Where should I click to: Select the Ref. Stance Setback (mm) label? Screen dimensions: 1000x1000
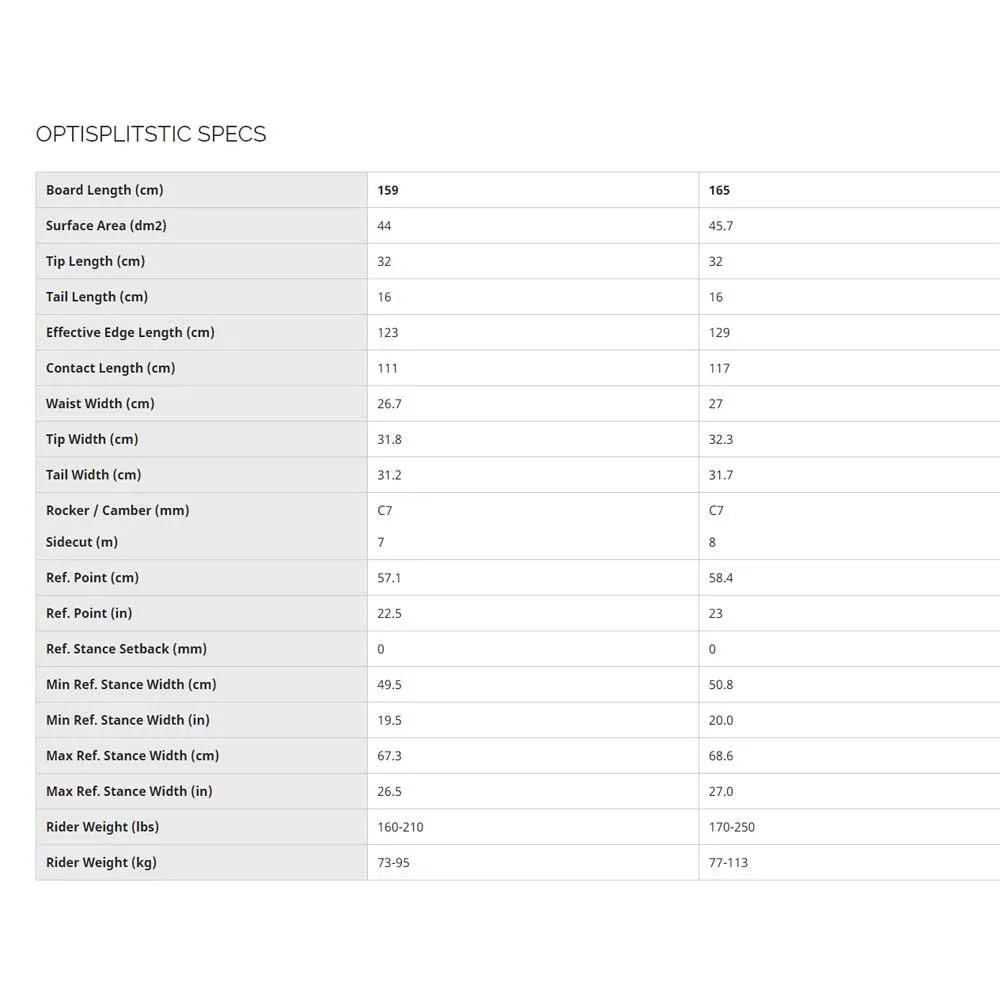pyautogui.click(x=126, y=649)
